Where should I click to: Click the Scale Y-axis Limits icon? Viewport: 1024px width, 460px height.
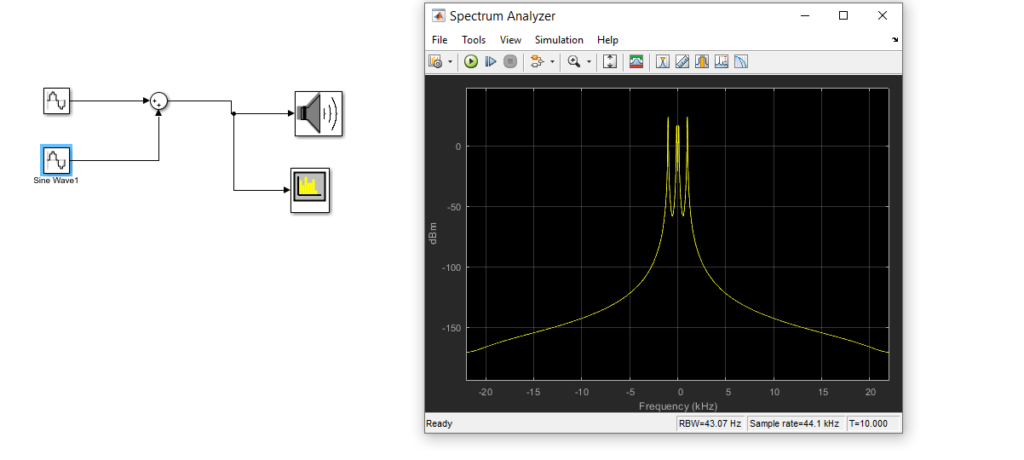[x=609, y=61]
